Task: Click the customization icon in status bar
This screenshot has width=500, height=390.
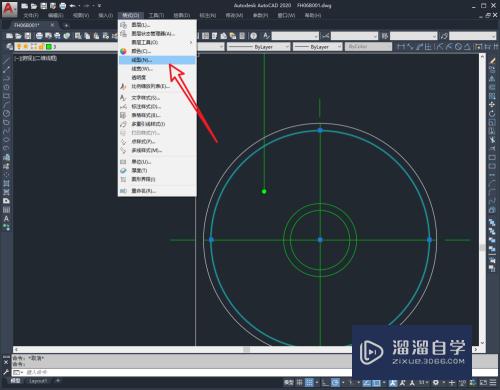Action: pos(493,383)
